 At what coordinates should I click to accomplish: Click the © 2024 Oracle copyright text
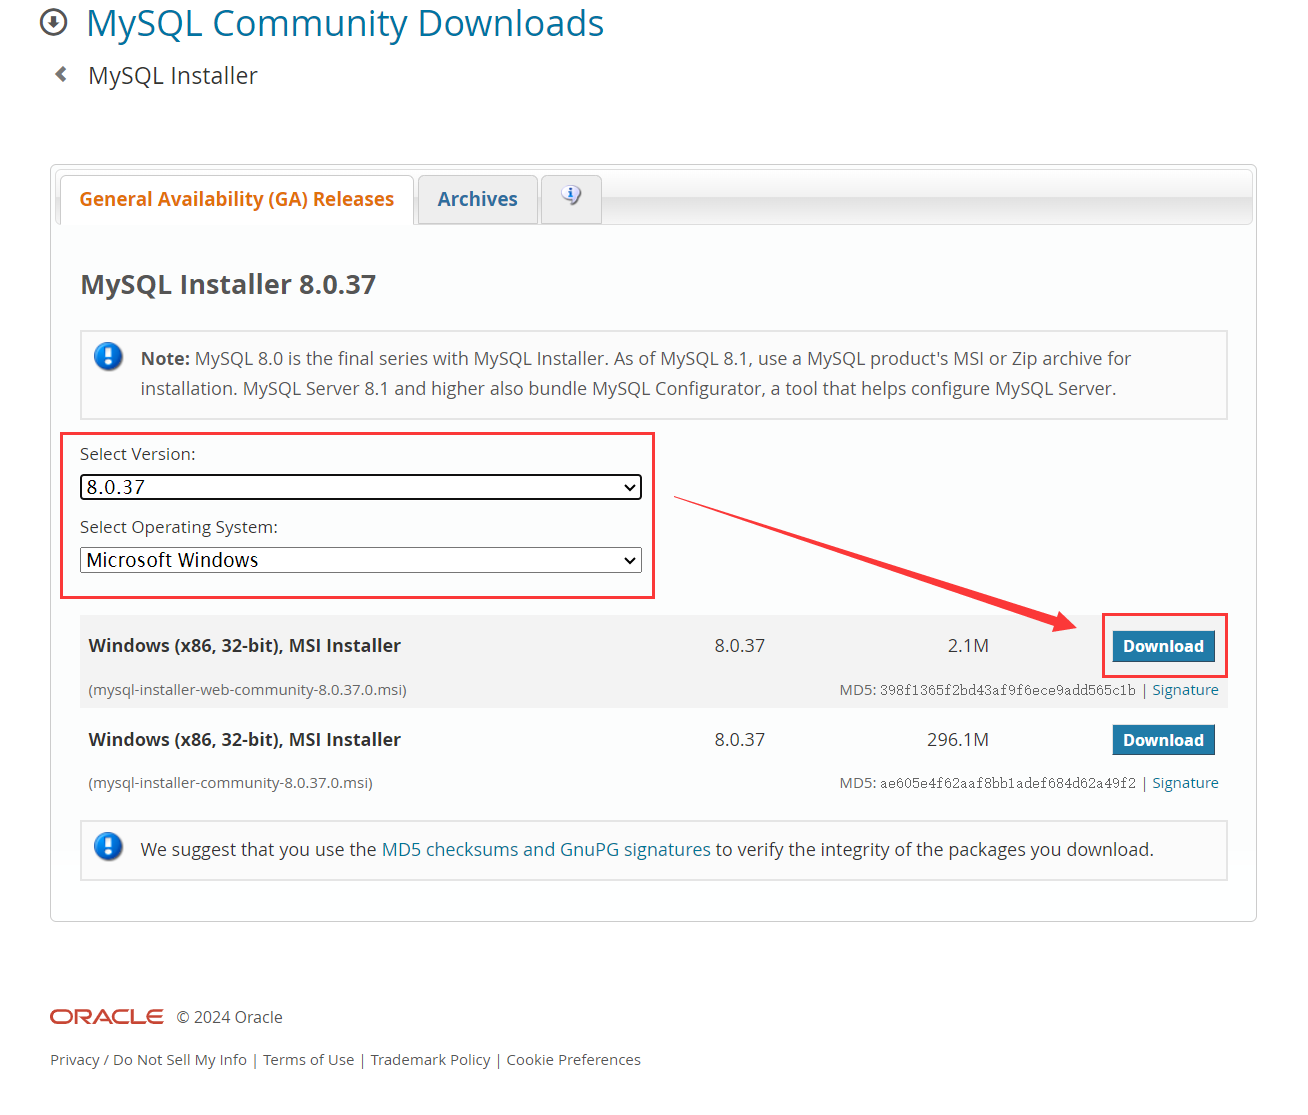pos(230,1017)
